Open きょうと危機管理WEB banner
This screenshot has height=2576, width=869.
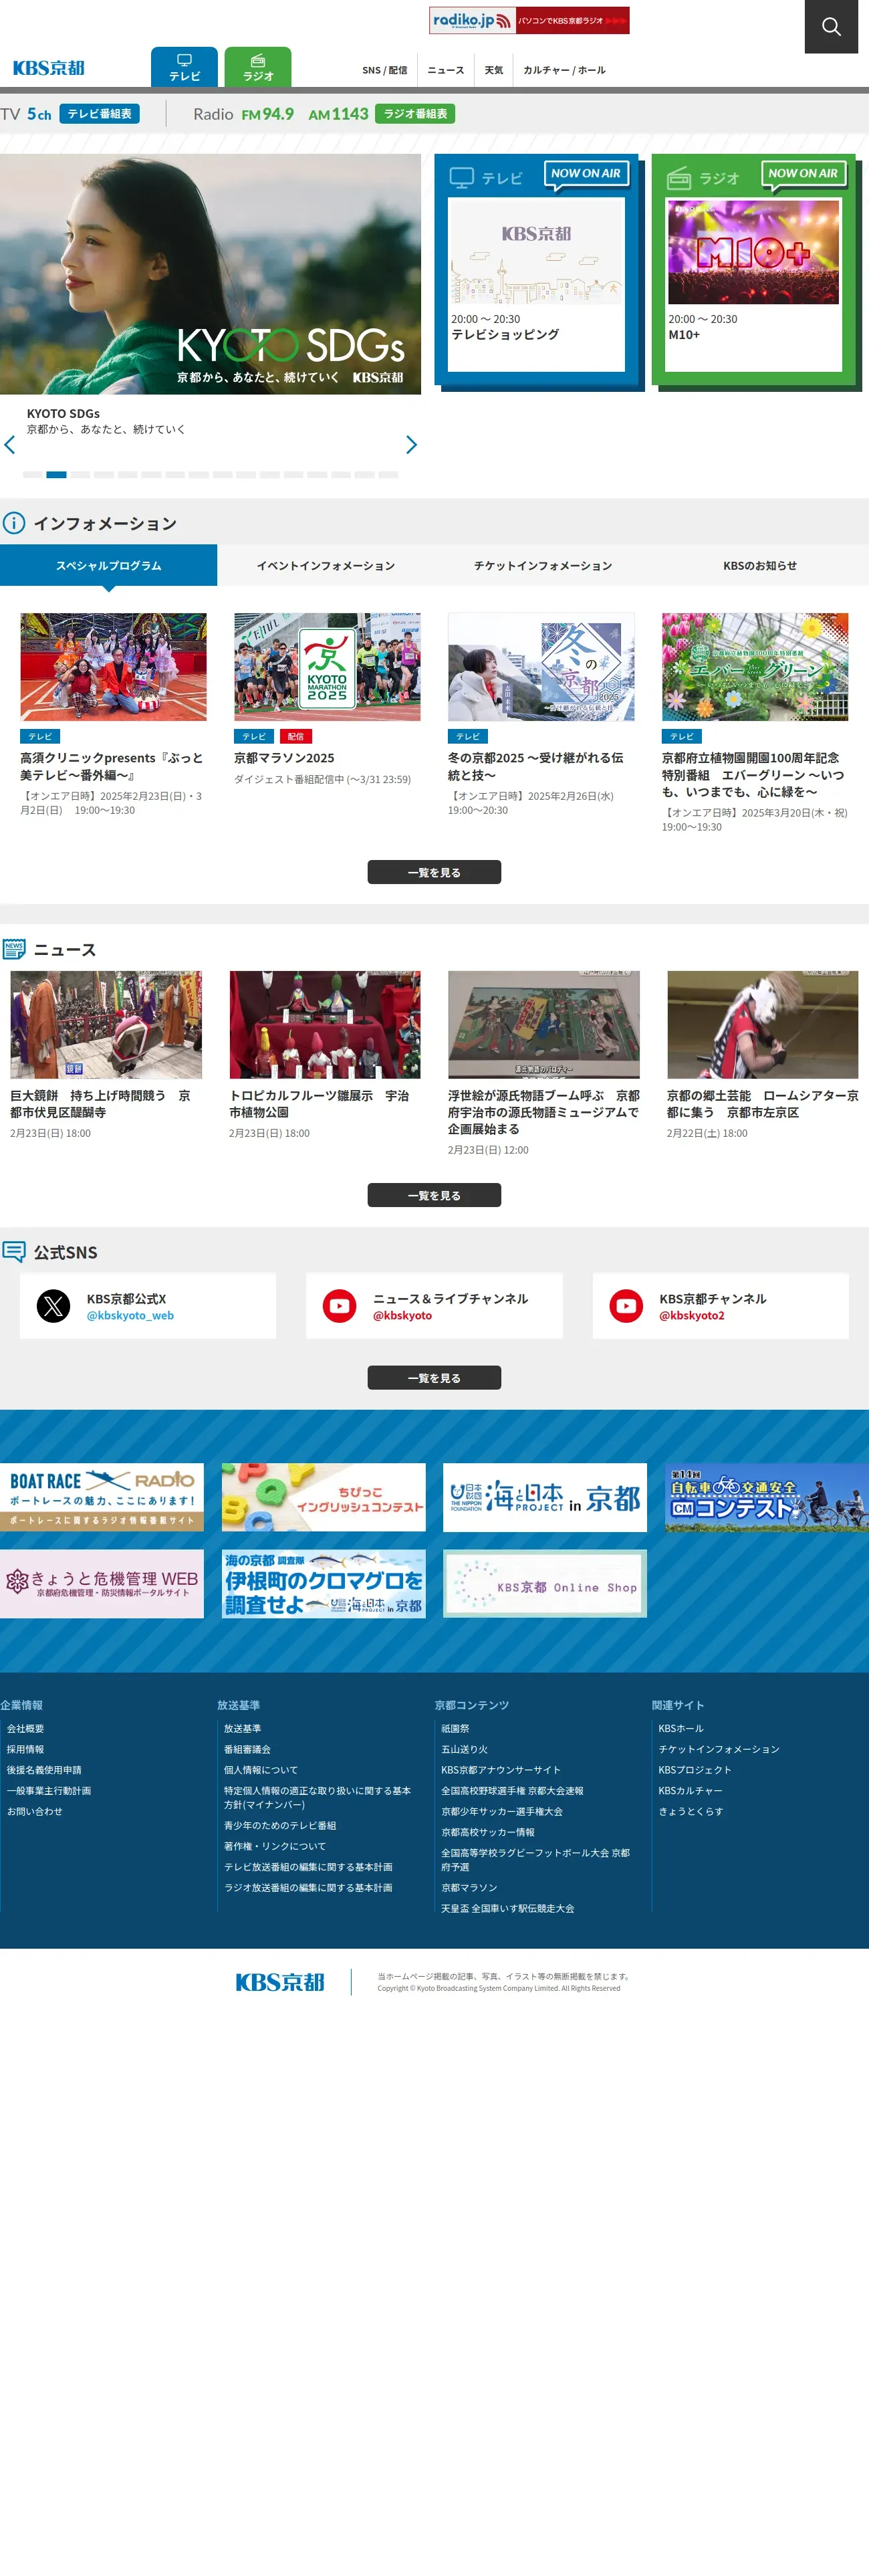click(x=102, y=1584)
